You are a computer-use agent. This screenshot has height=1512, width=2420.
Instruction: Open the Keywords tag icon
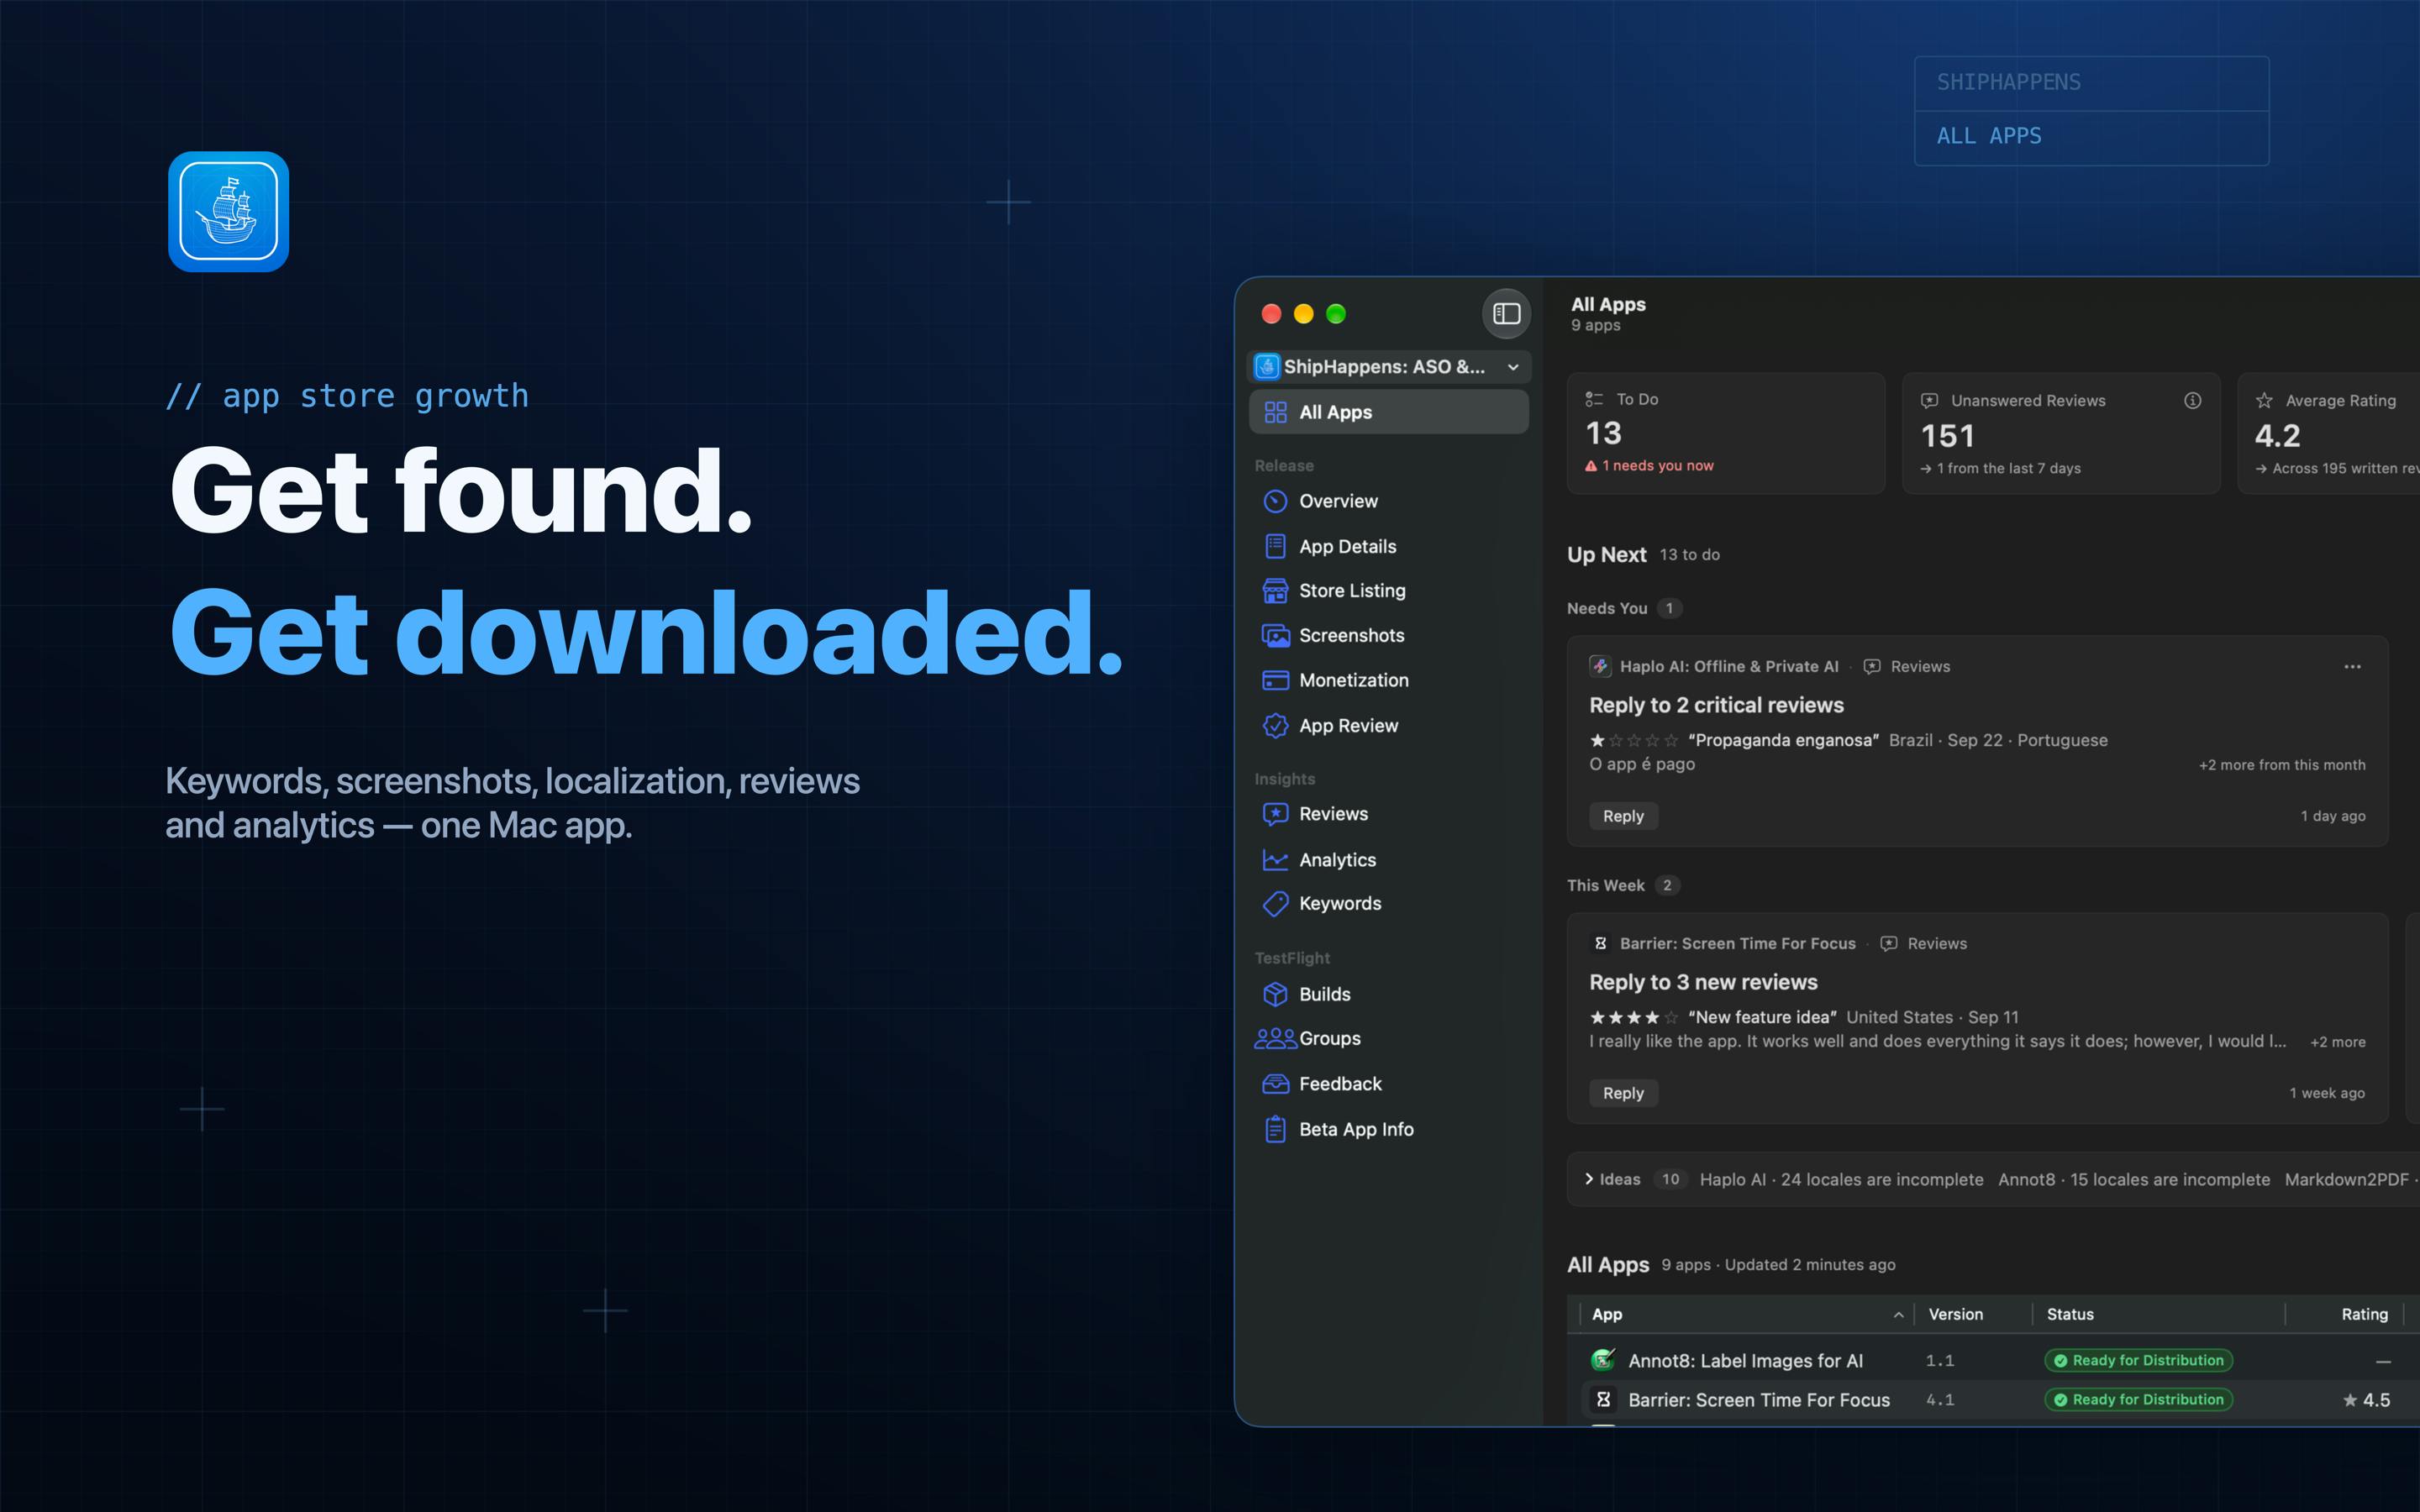(x=1275, y=904)
